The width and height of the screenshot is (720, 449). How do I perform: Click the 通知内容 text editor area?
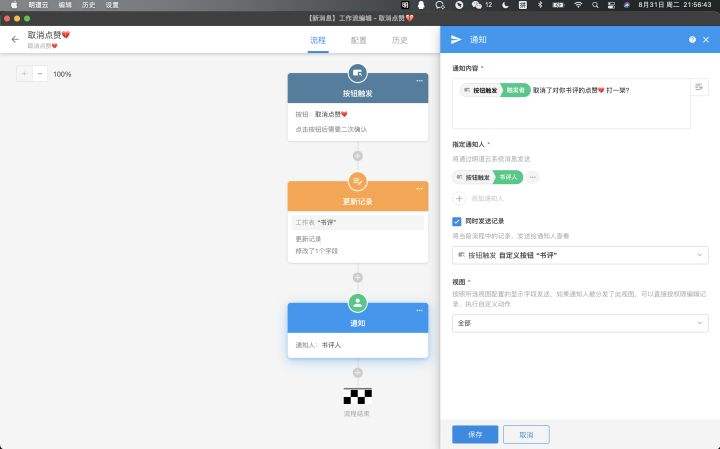click(571, 104)
